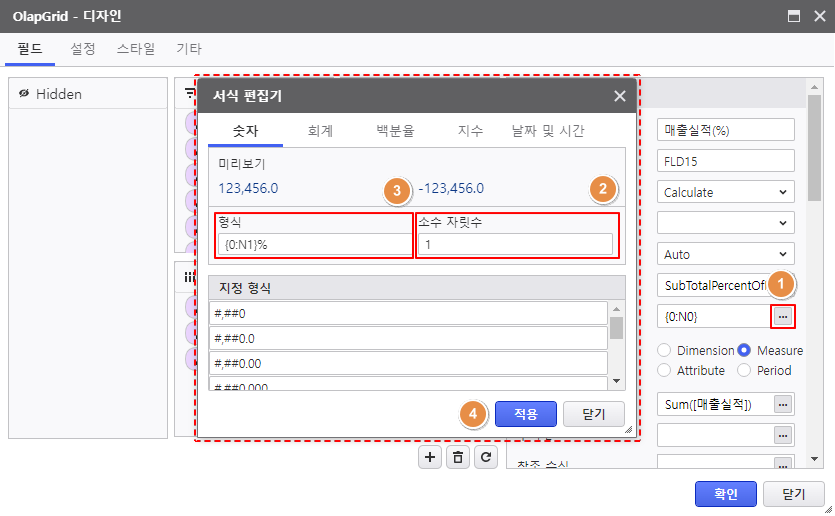Click the refresh fields icon
The image size is (835, 516).
point(486,457)
